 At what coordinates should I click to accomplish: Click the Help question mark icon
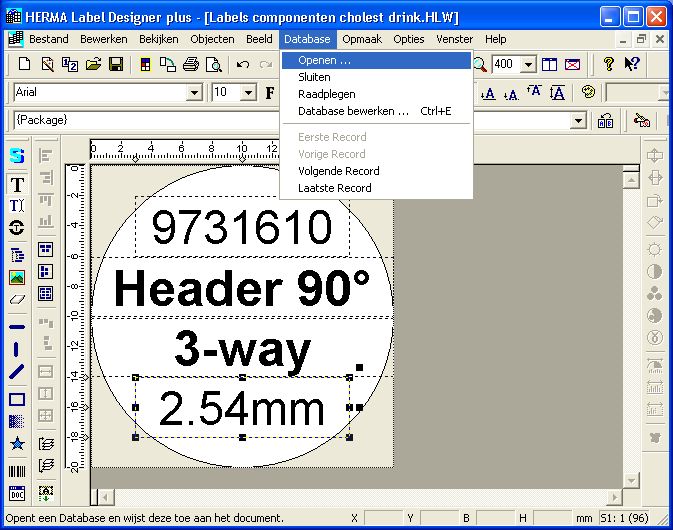tap(608, 65)
